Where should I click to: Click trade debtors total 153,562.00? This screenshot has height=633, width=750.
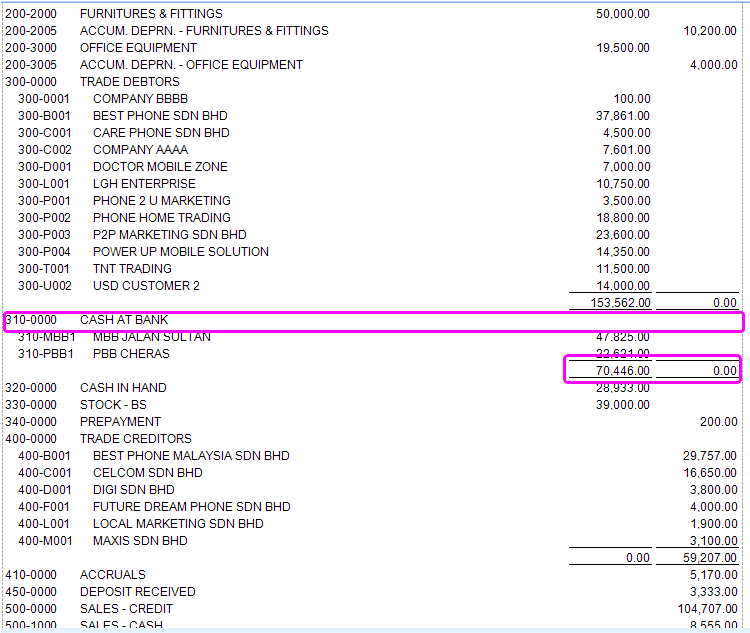[x=620, y=303]
